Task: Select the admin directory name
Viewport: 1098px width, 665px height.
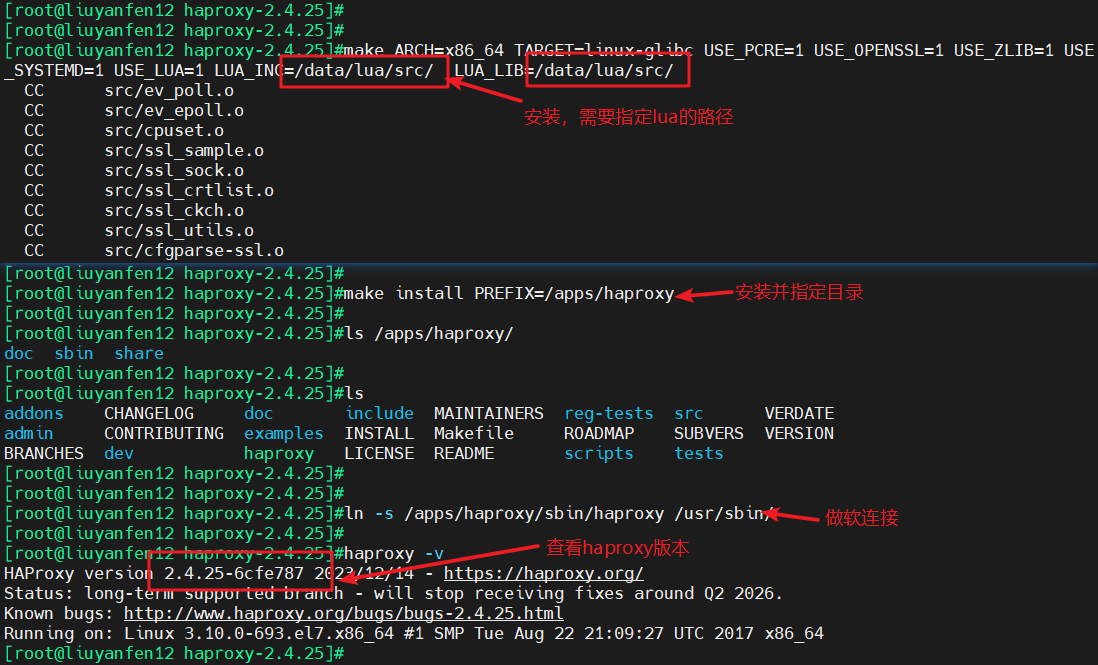Action: click(29, 433)
